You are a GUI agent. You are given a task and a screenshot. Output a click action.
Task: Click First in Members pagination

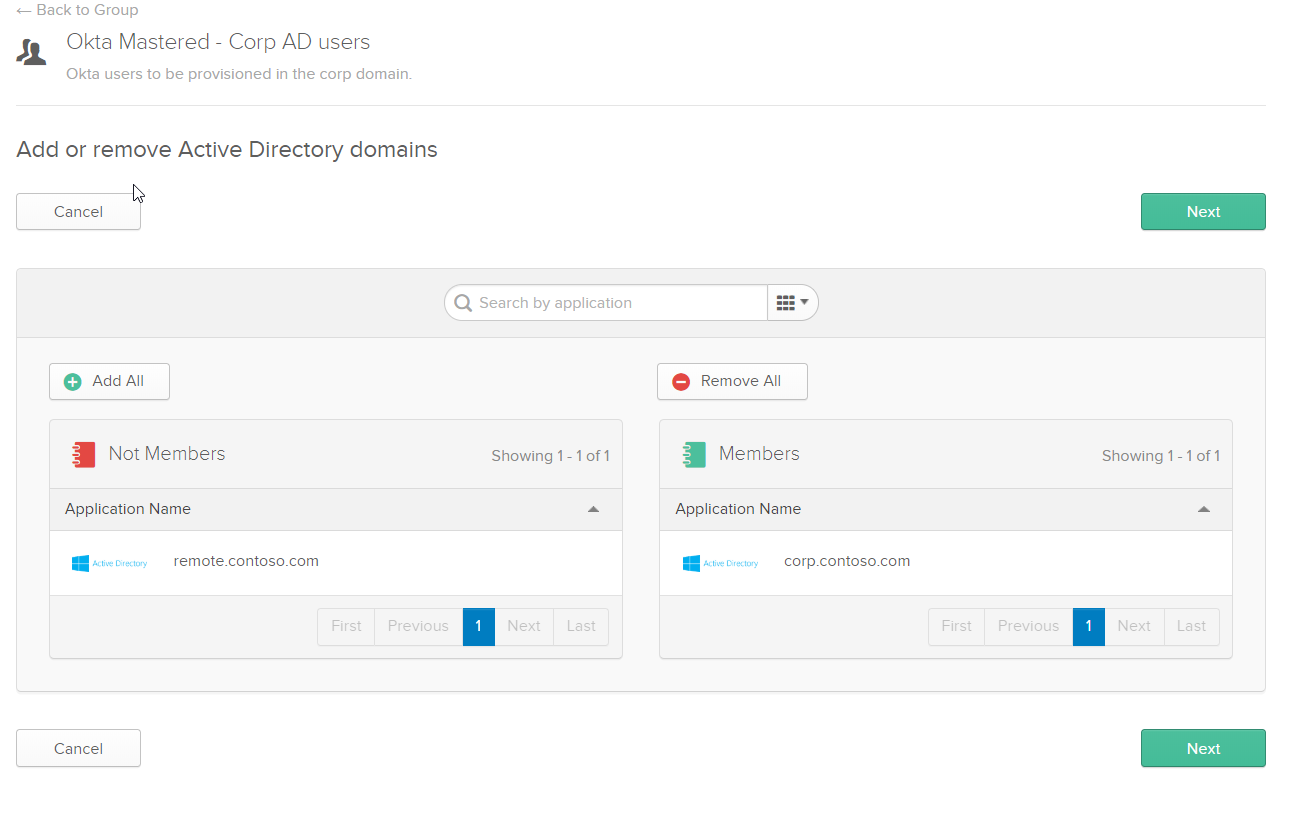point(957,626)
